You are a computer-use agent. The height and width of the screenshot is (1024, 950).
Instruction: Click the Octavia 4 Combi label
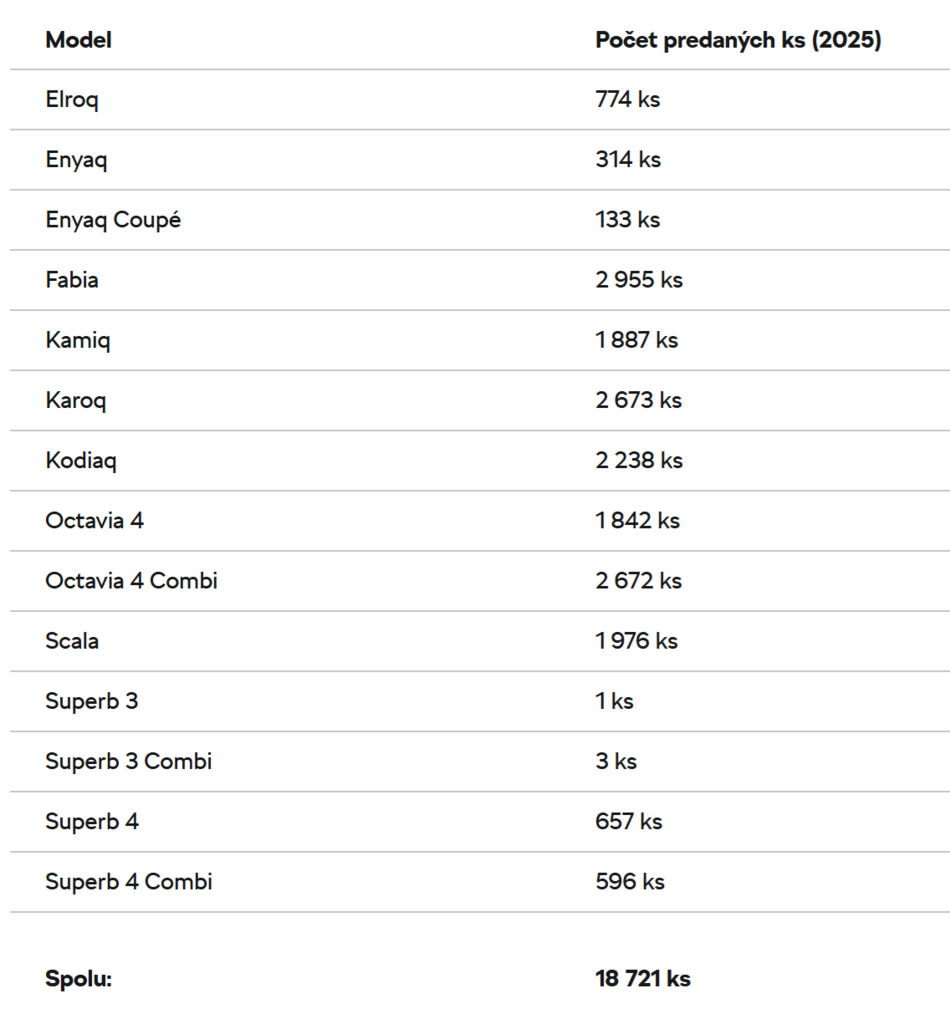point(131,581)
